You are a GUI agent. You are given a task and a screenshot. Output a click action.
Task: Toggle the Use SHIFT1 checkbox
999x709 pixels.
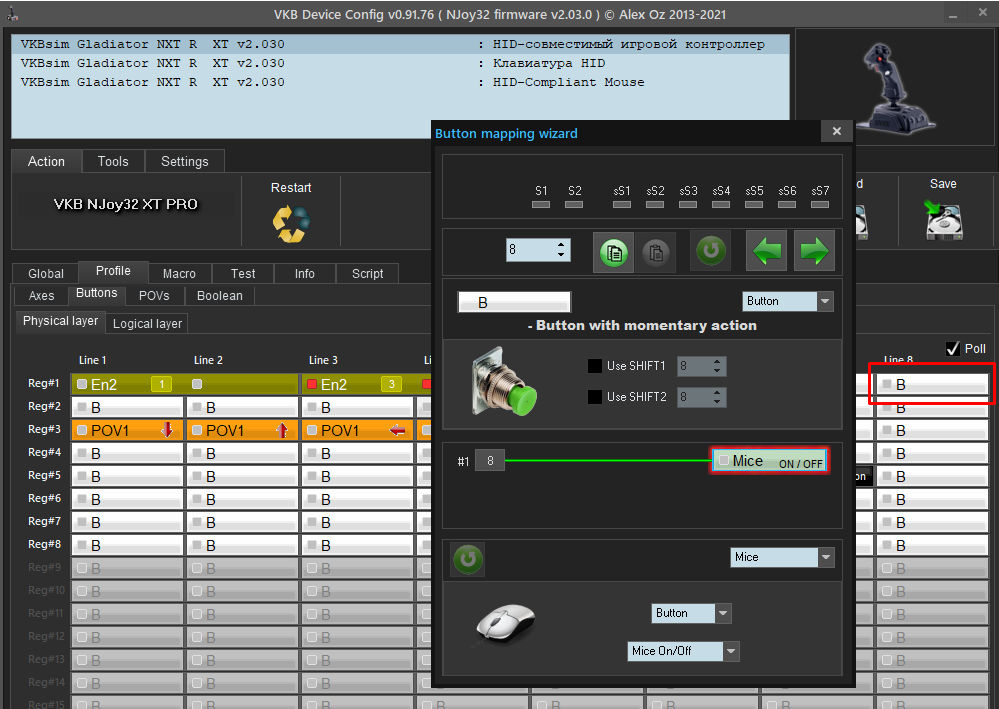[x=594, y=366]
